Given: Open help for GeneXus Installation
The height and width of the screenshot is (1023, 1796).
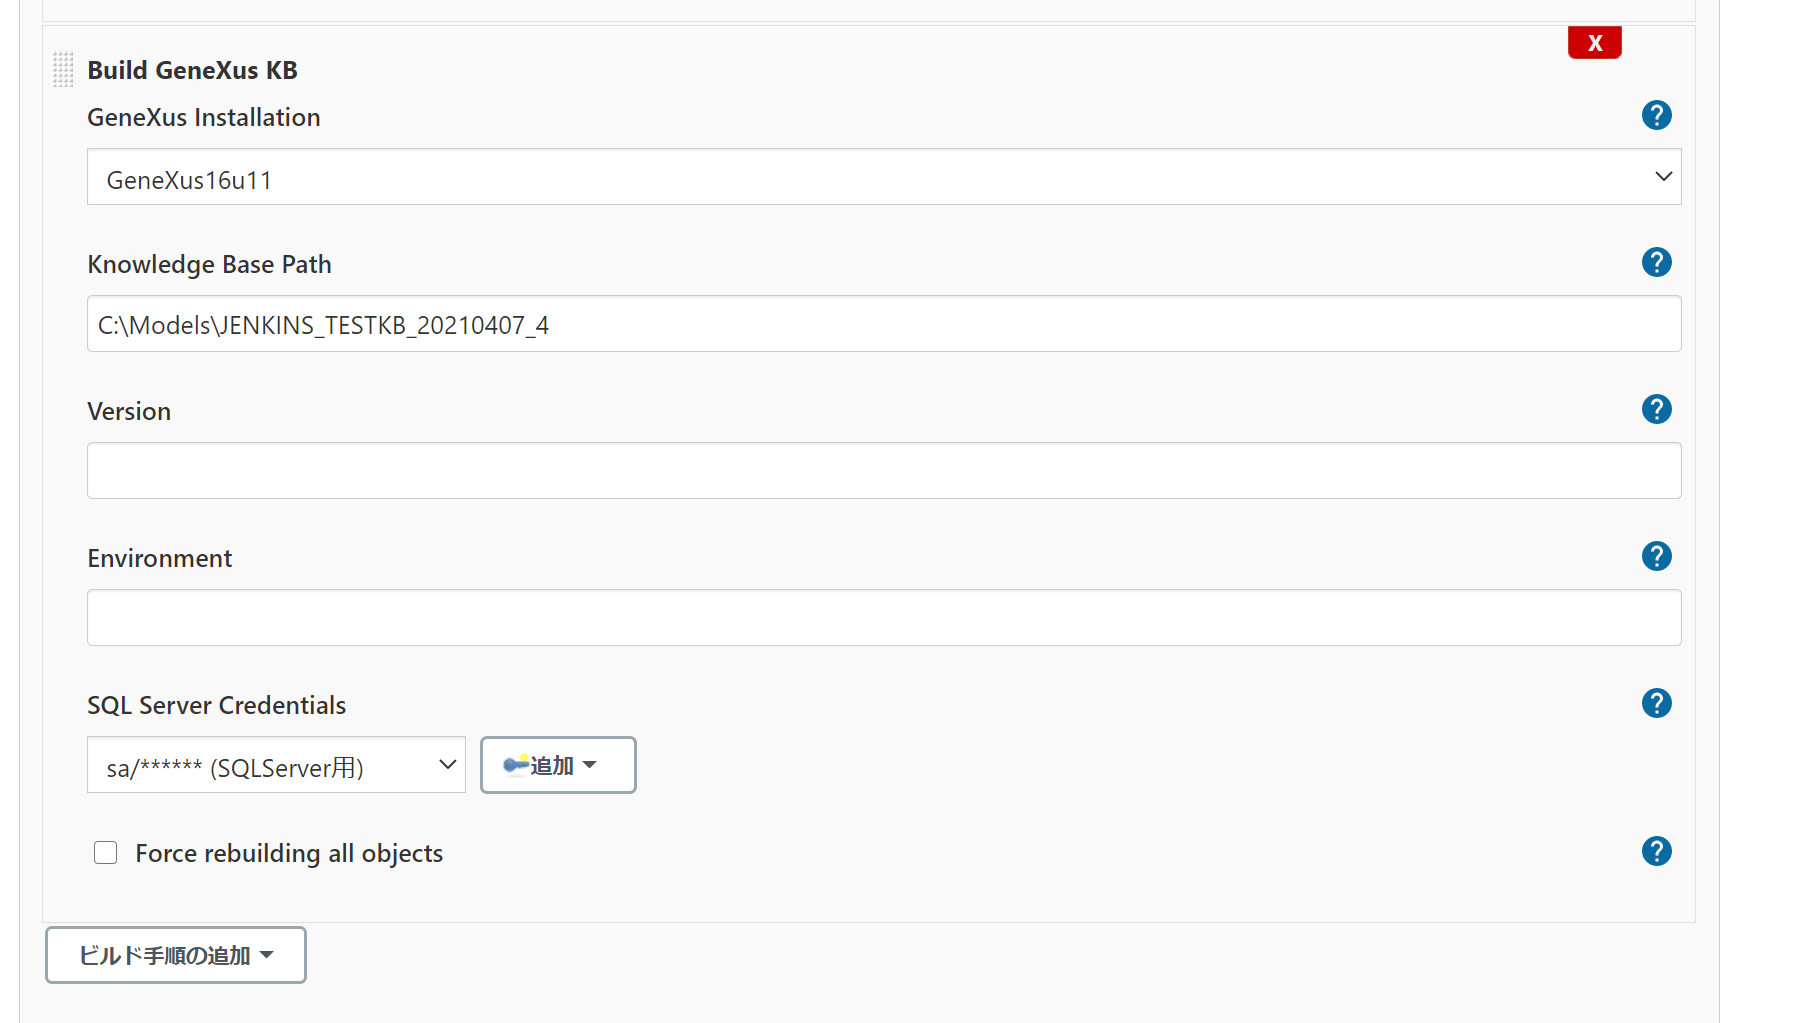Looking at the screenshot, I should point(1656,115).
